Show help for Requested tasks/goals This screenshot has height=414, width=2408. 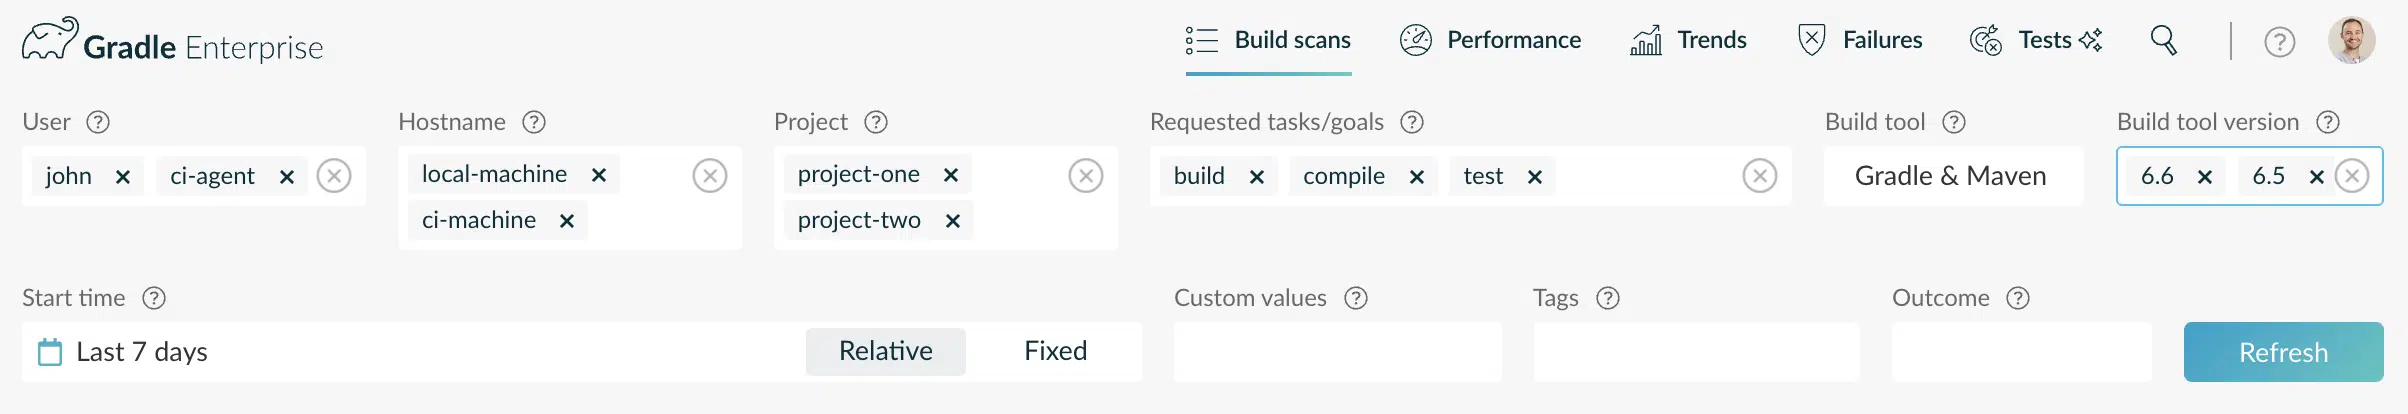point(1412,122)
